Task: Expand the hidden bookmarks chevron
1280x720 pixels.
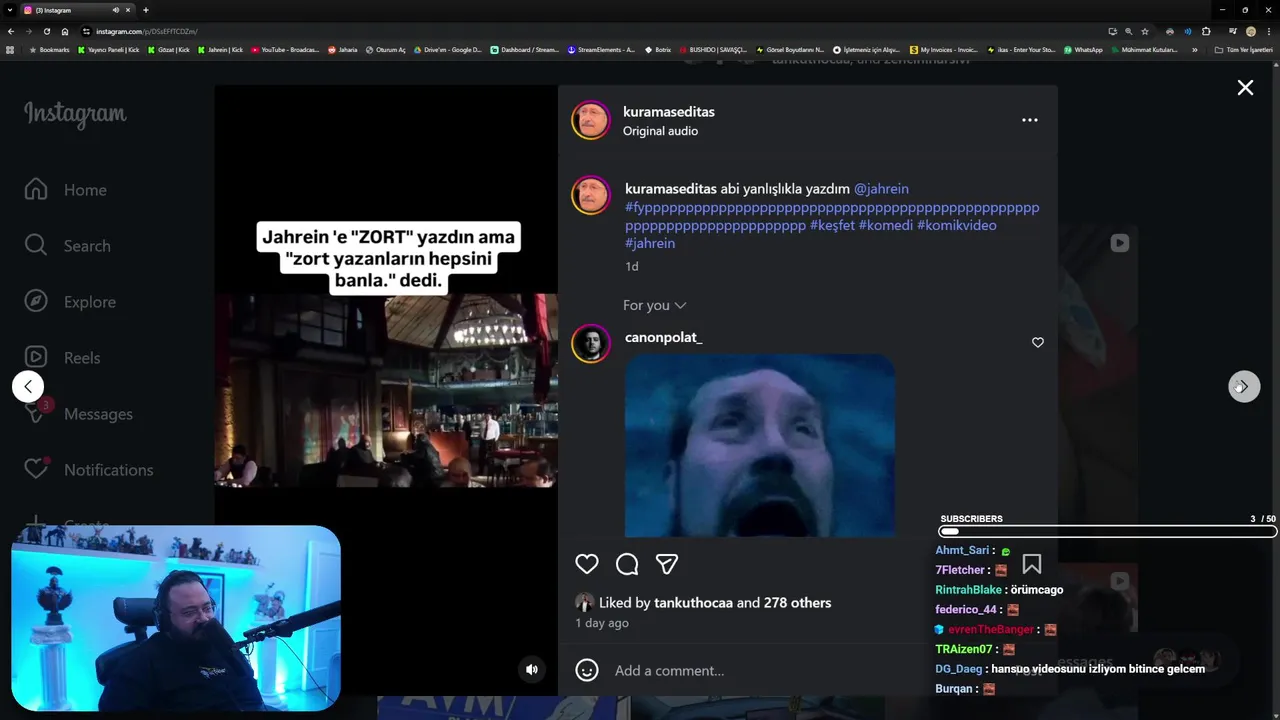Action: coord(1194,50)
